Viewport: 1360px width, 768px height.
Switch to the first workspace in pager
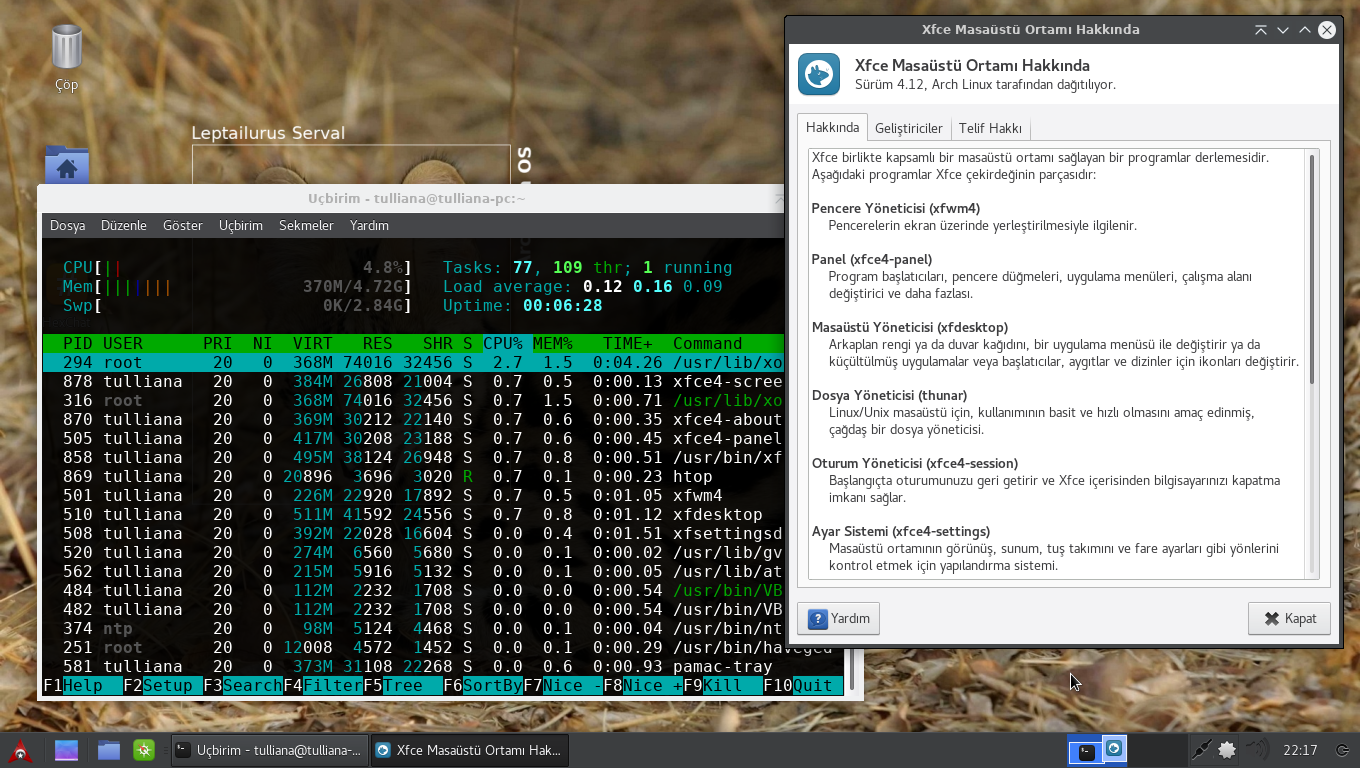click(x=1097, y=750)
